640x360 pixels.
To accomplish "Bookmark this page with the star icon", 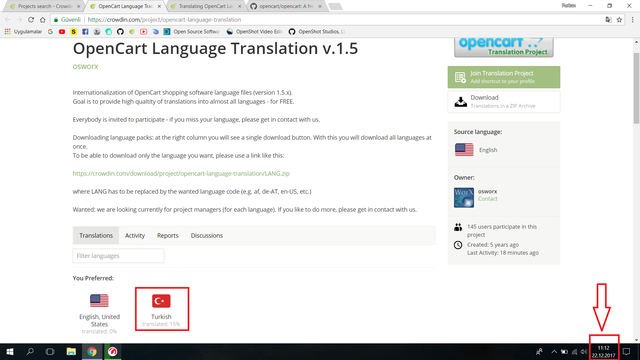I will pos(619,20).
